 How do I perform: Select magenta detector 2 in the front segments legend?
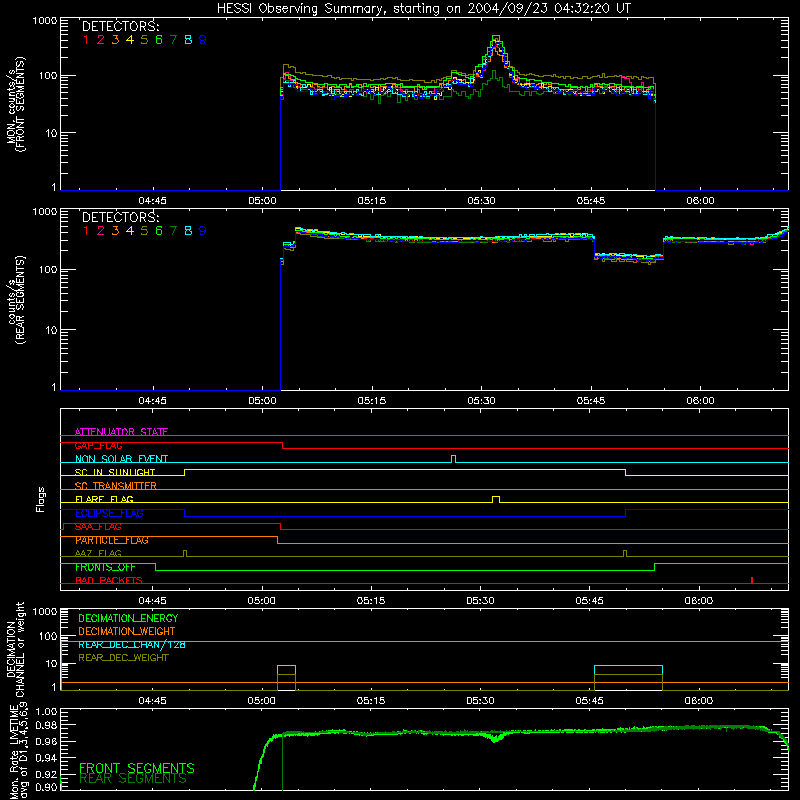point(101,40)
